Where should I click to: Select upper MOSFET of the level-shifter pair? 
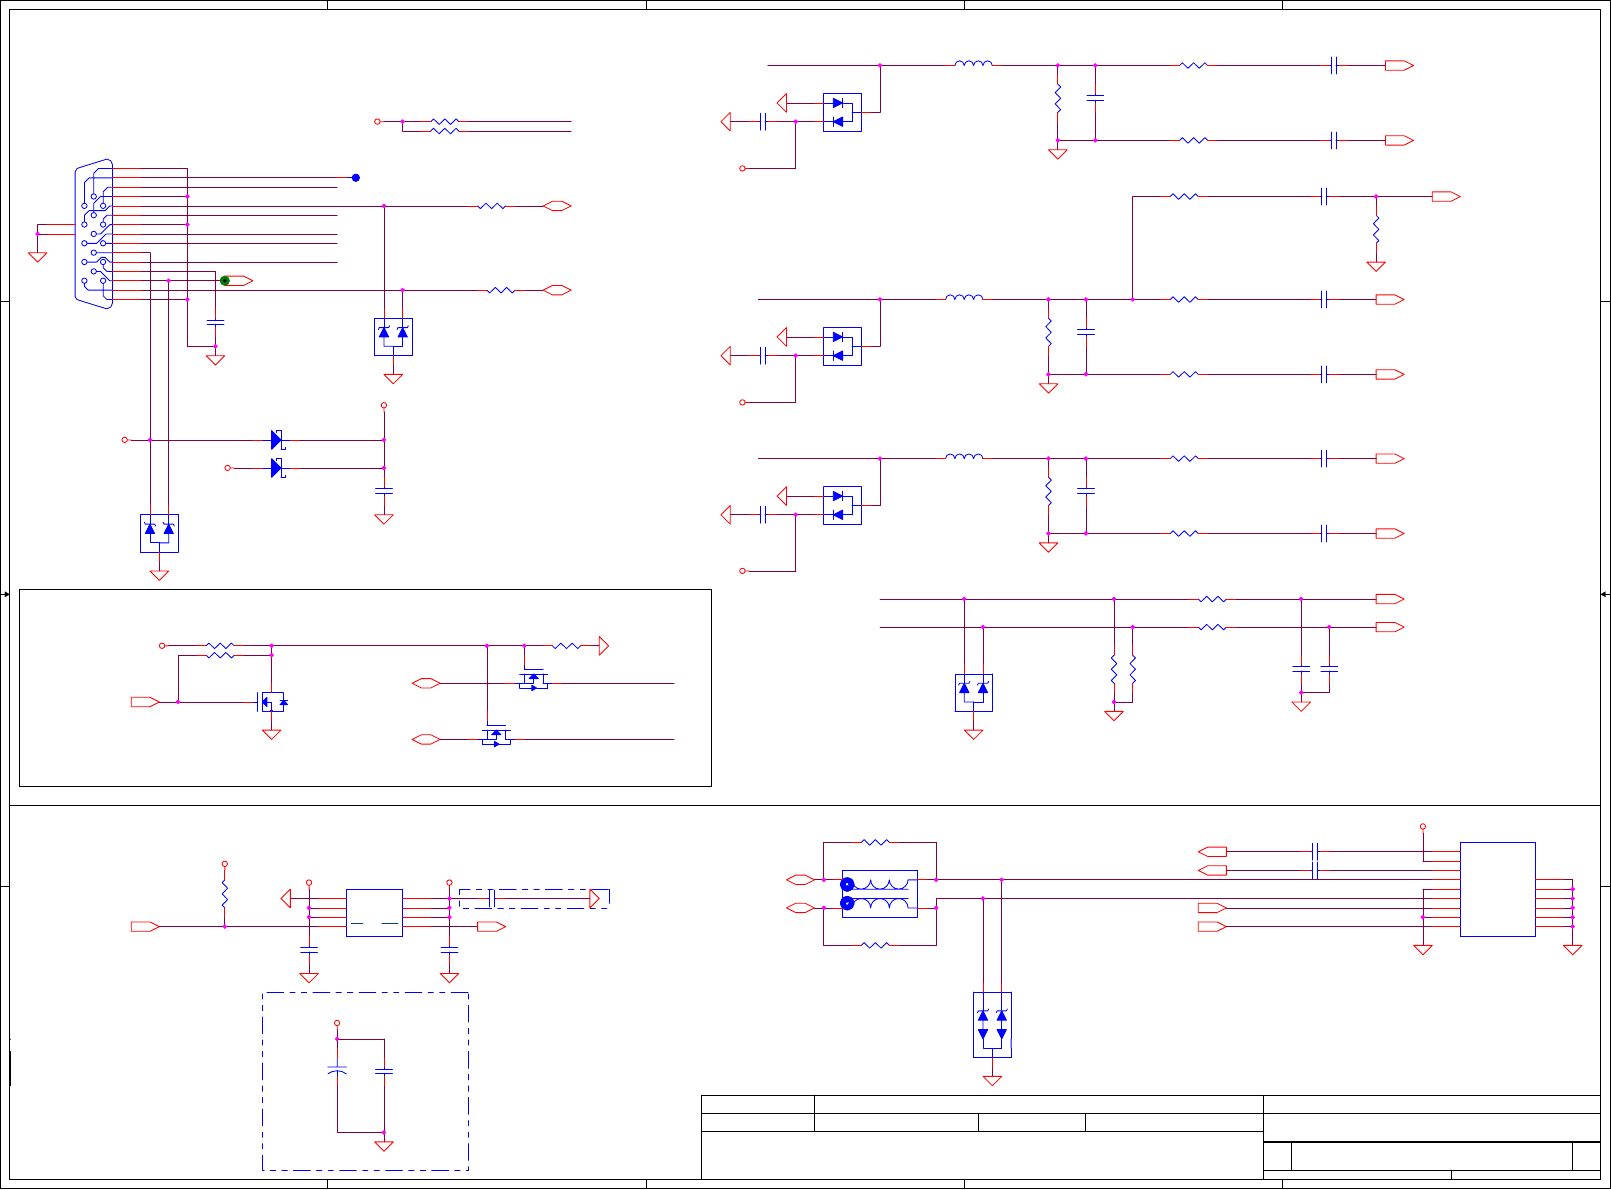[533, 682]
